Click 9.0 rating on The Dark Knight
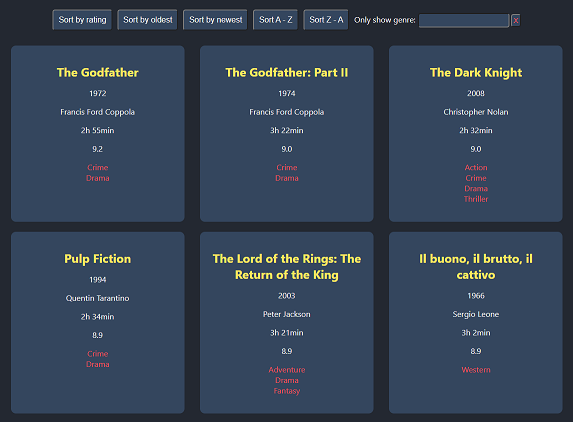573x422 pixels. [476, 149]
